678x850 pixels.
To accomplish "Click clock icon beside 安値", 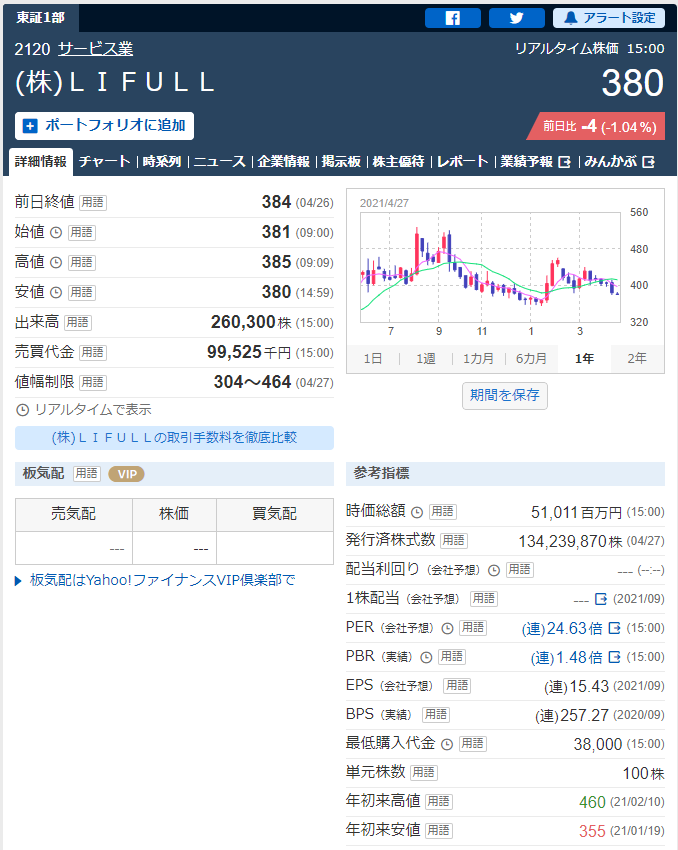I will [x=56, y=293].
